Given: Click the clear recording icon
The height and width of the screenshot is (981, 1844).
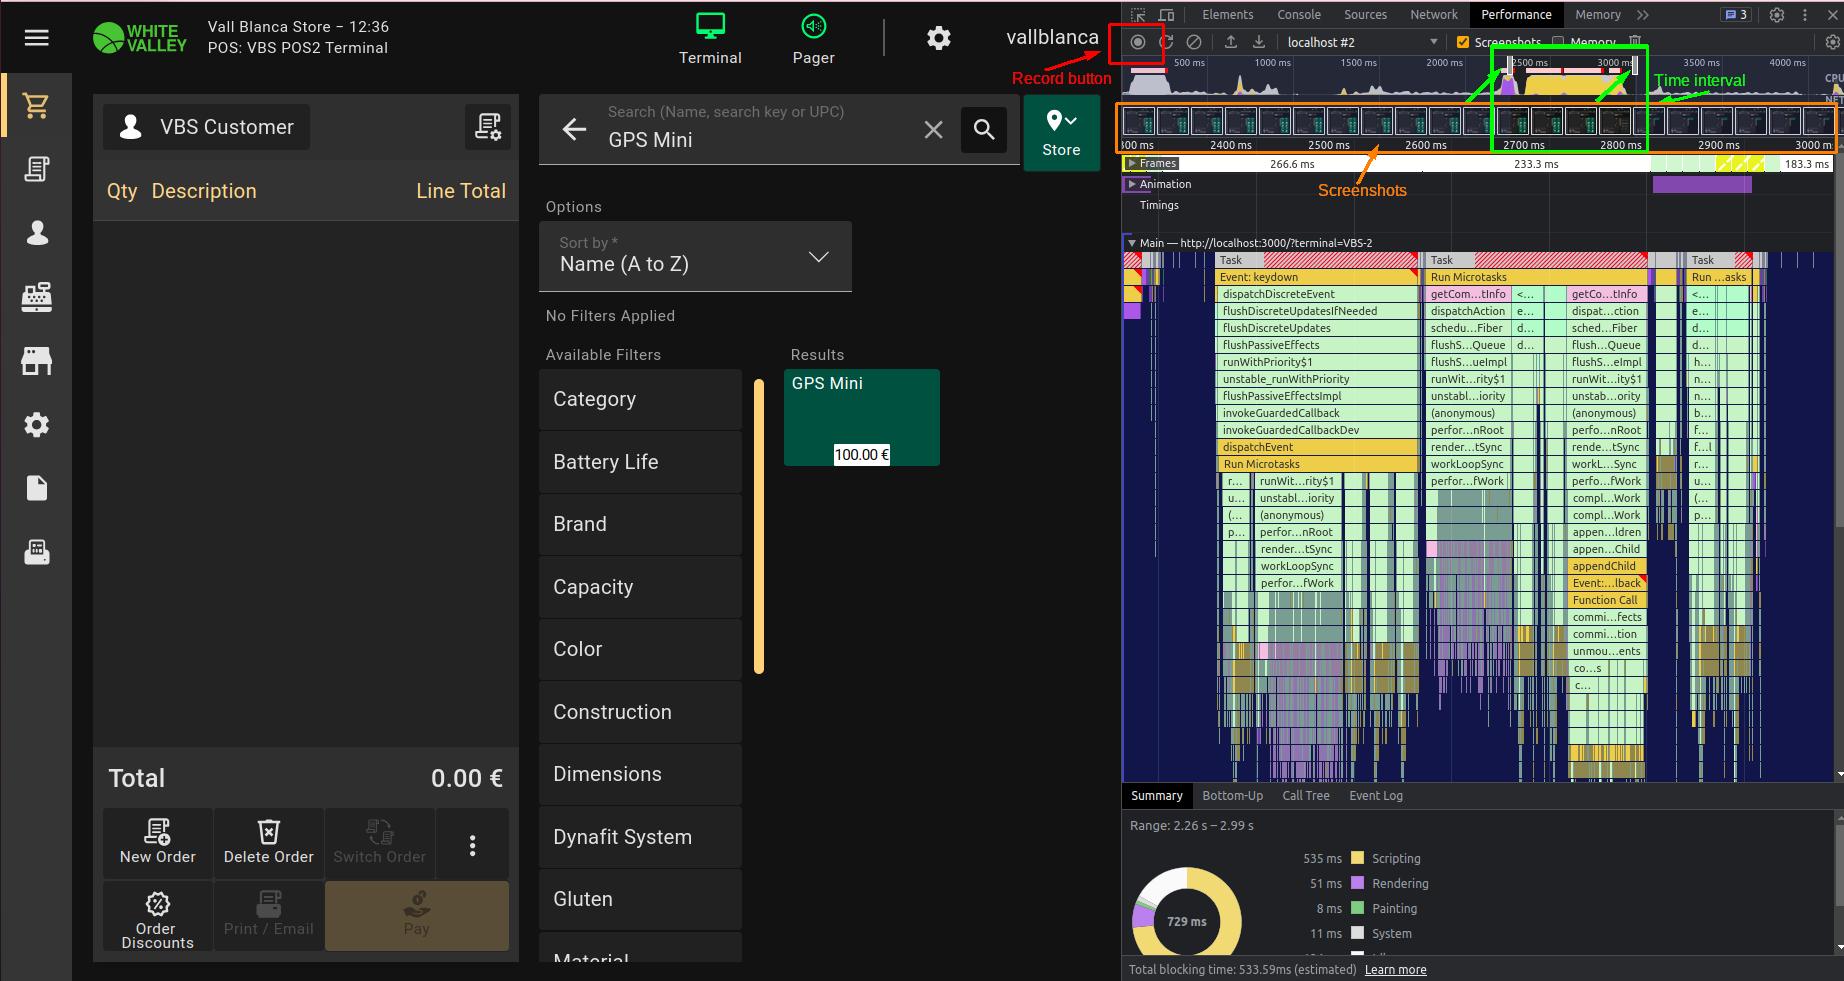Looking at the screenshot, I should tap(1194, 42).
